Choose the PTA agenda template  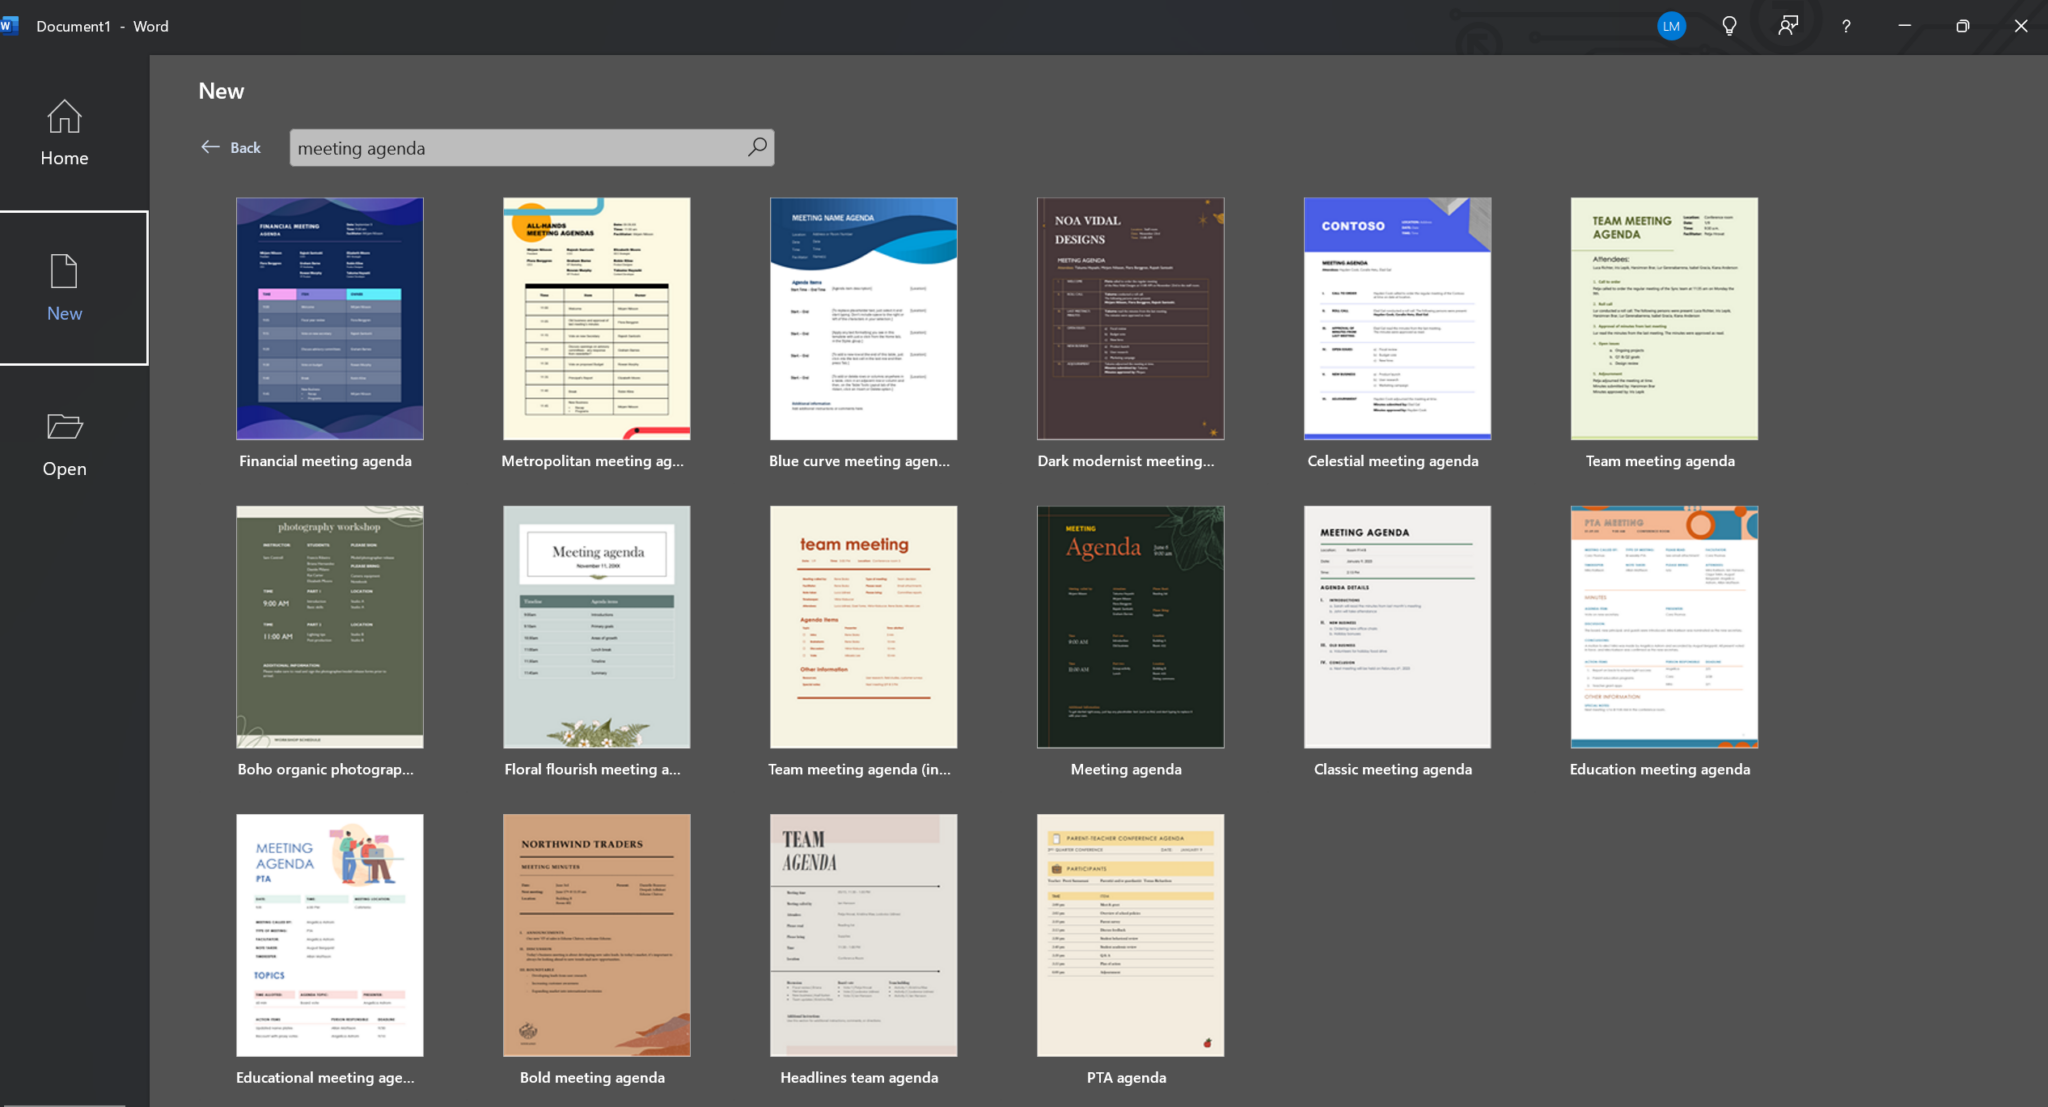point(1130,934)
